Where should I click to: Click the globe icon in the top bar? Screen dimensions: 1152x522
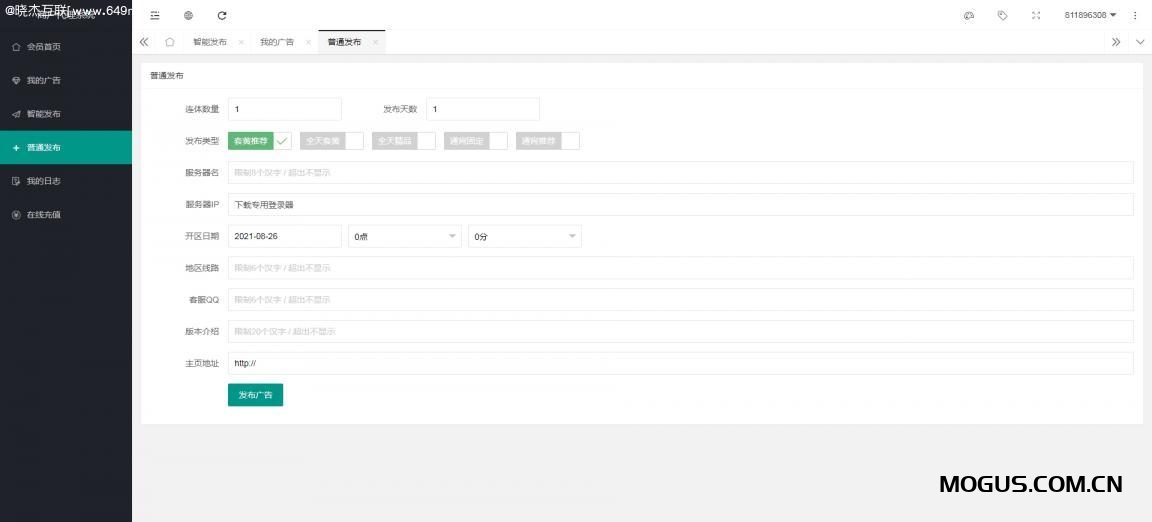tap(188, 15)
